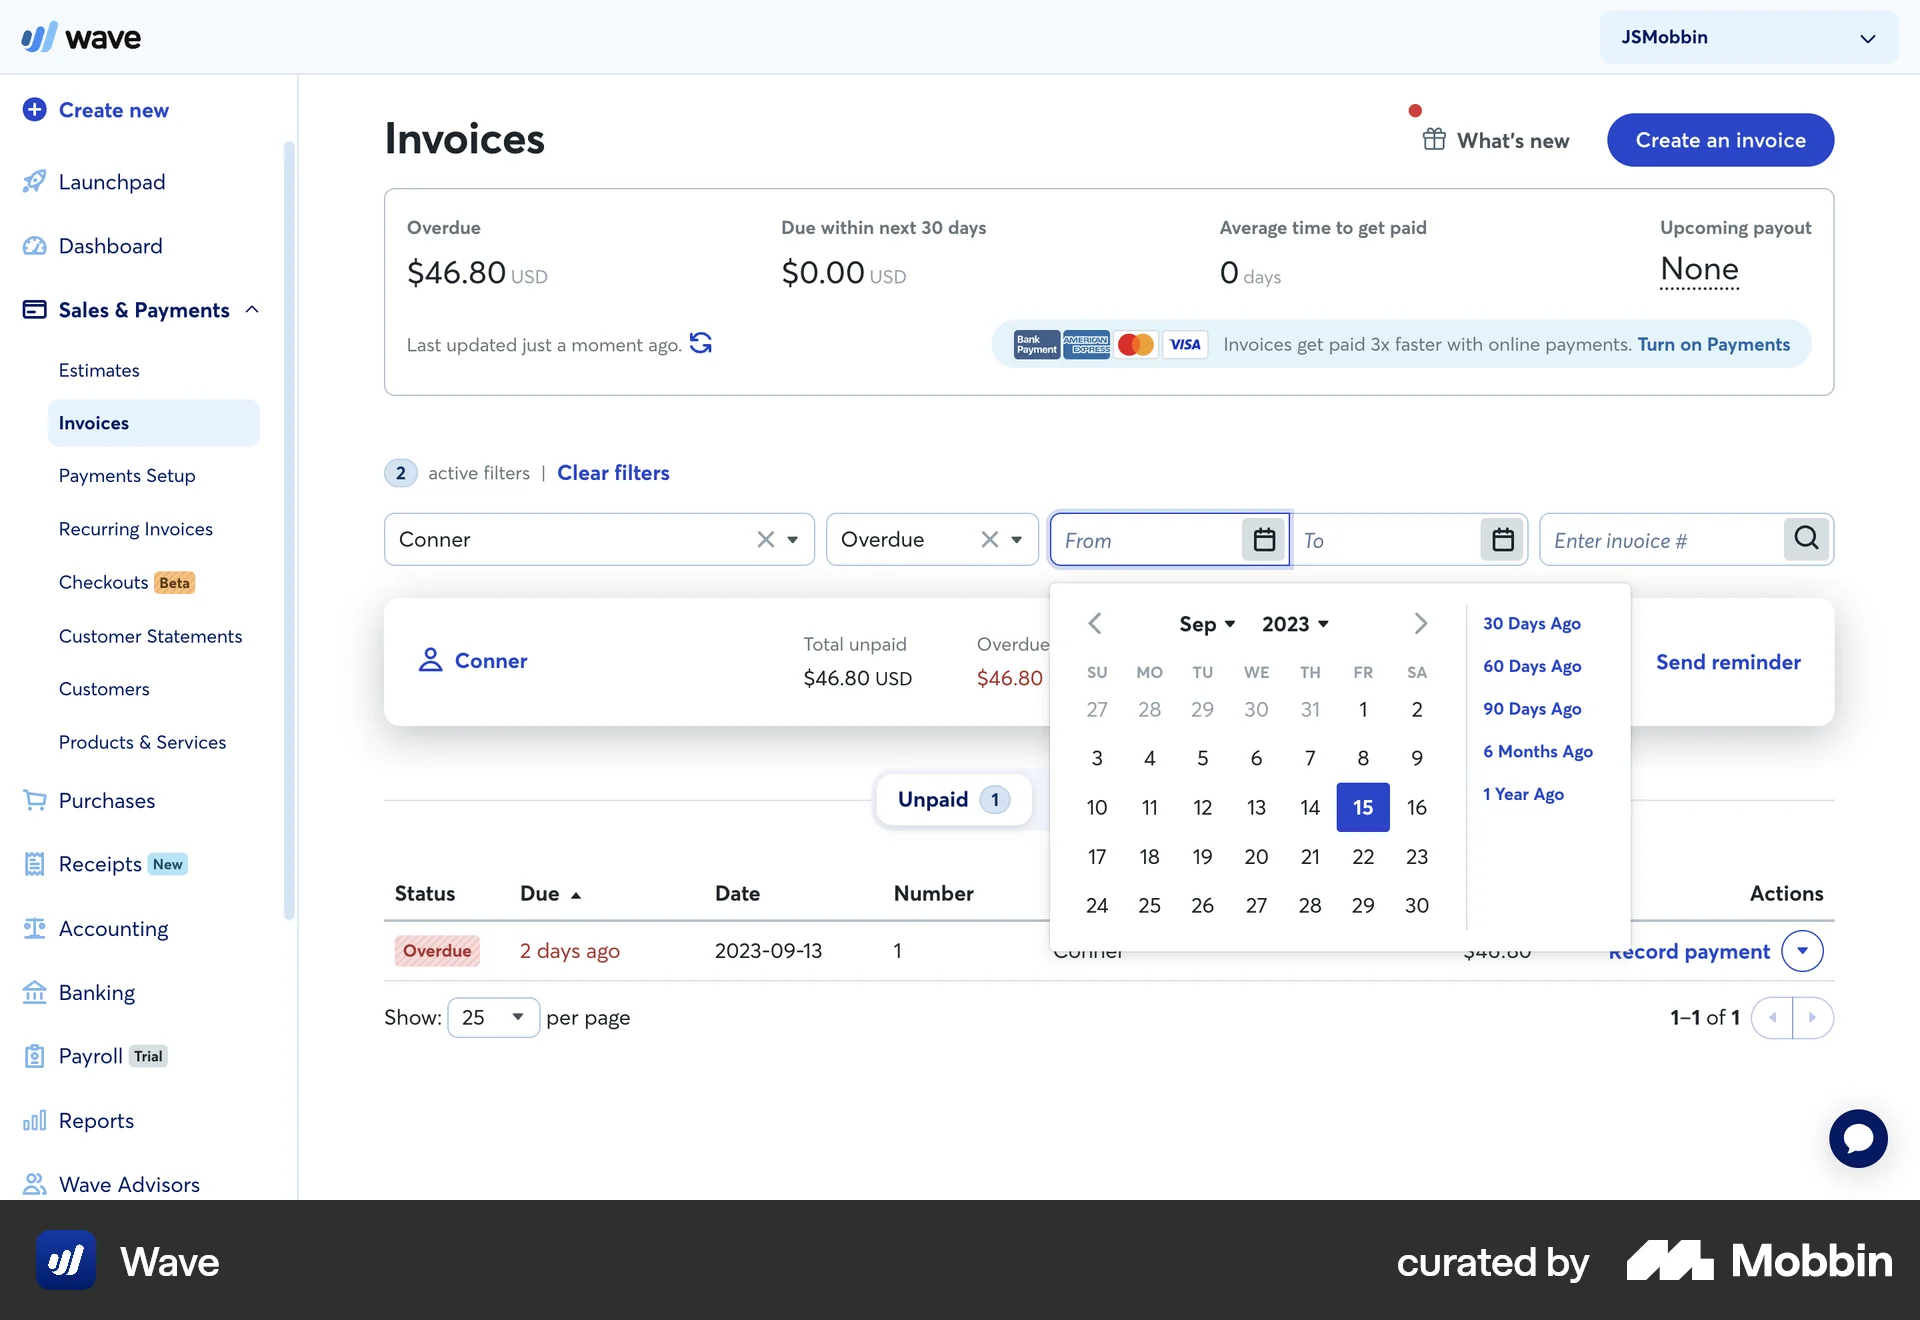Image resolution: width=1920 pixels, height=1320 pixels.
Task: Click the Turn on Payments link
Action: (x=1713, y=344)
